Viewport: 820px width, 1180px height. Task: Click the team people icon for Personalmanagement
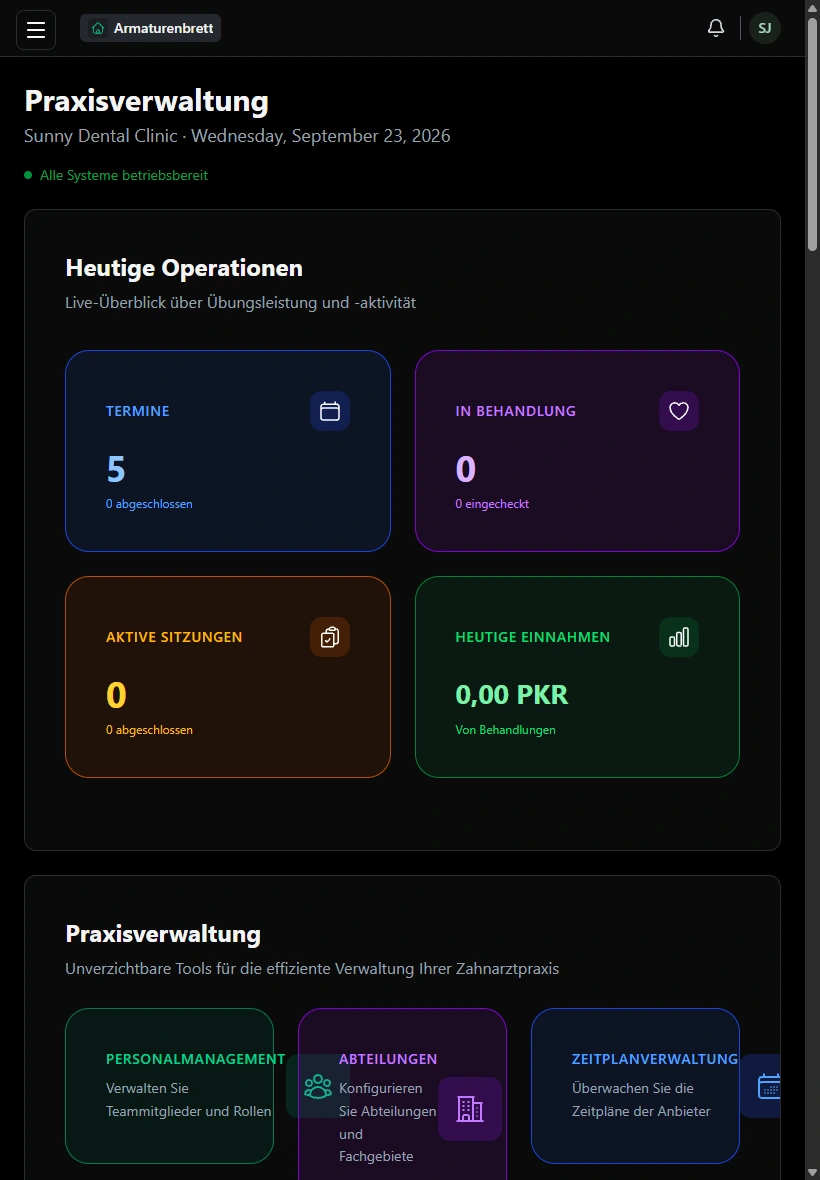click(317, 1086)
